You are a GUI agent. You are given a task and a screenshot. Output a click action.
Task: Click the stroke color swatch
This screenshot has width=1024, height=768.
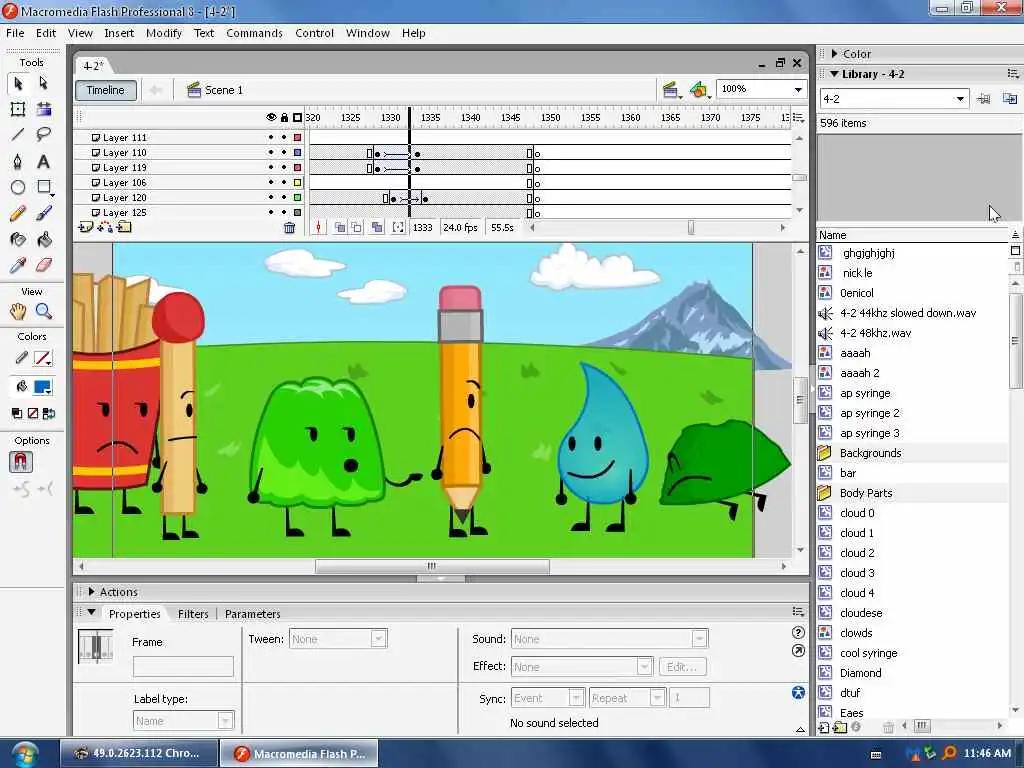43,359
